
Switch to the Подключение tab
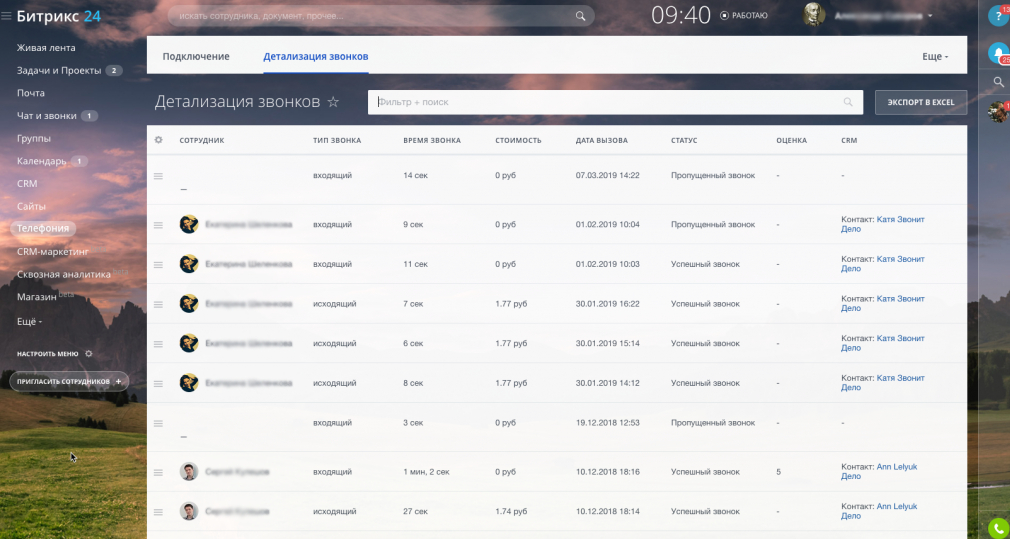(196, 57)
